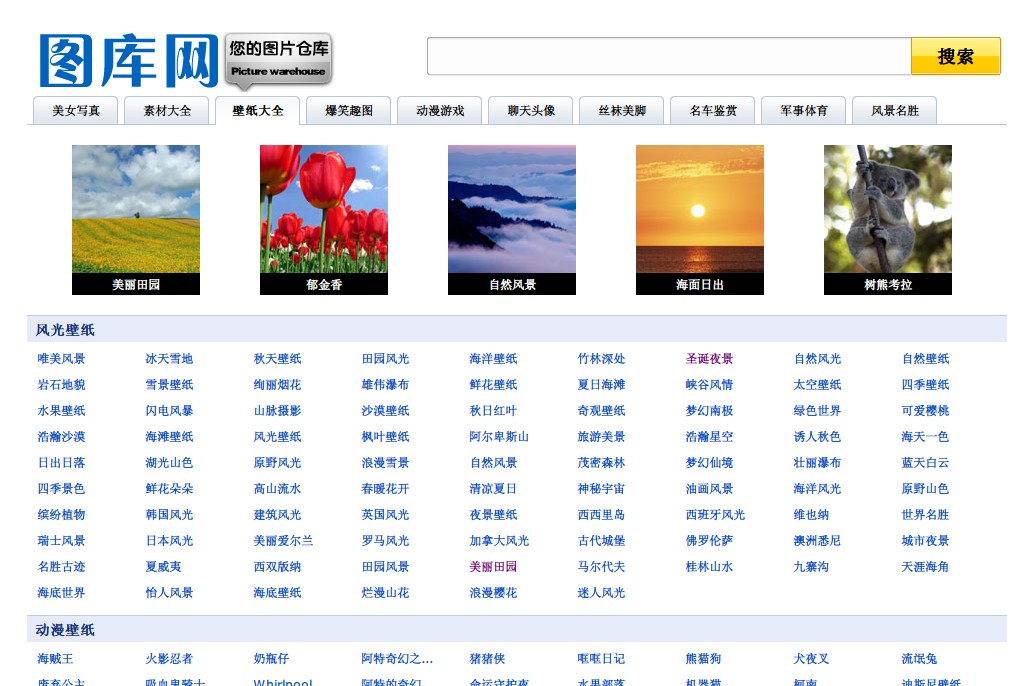
Task: Open the 春暖花开 link
Action: tap(385, 489)
